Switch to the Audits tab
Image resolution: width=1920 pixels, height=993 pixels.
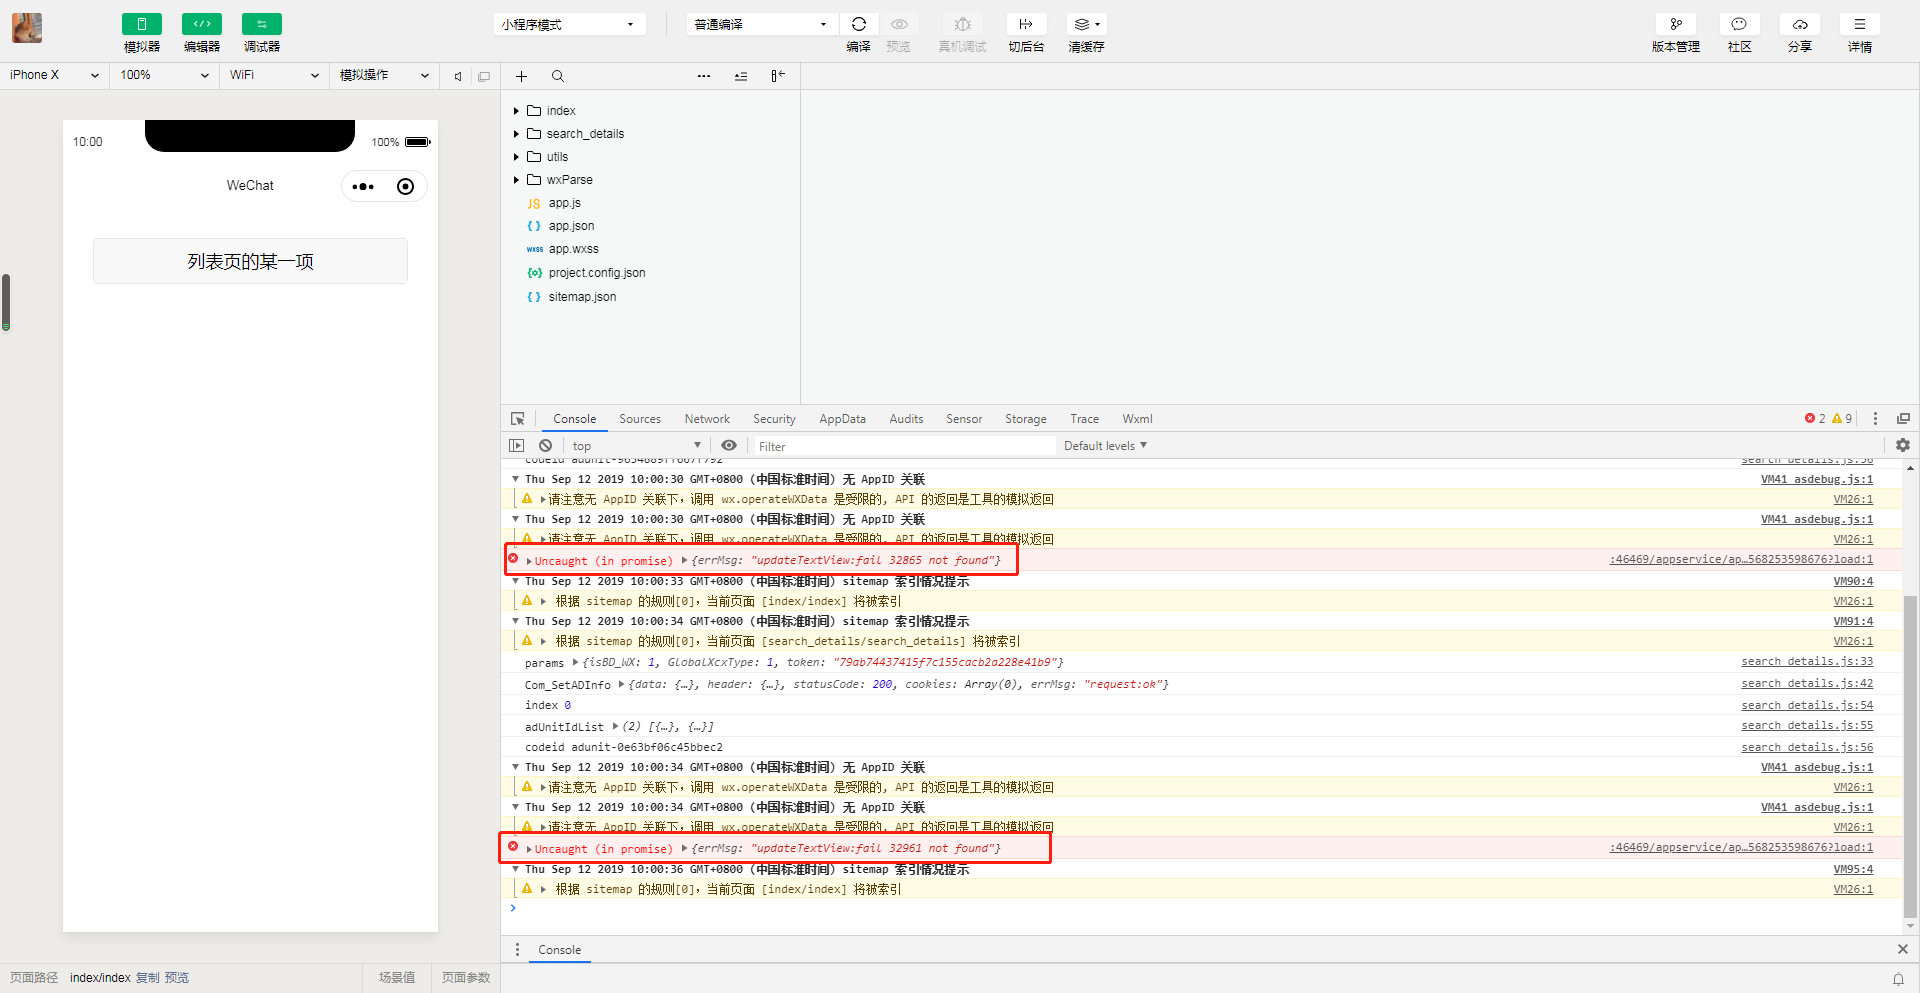906,419
